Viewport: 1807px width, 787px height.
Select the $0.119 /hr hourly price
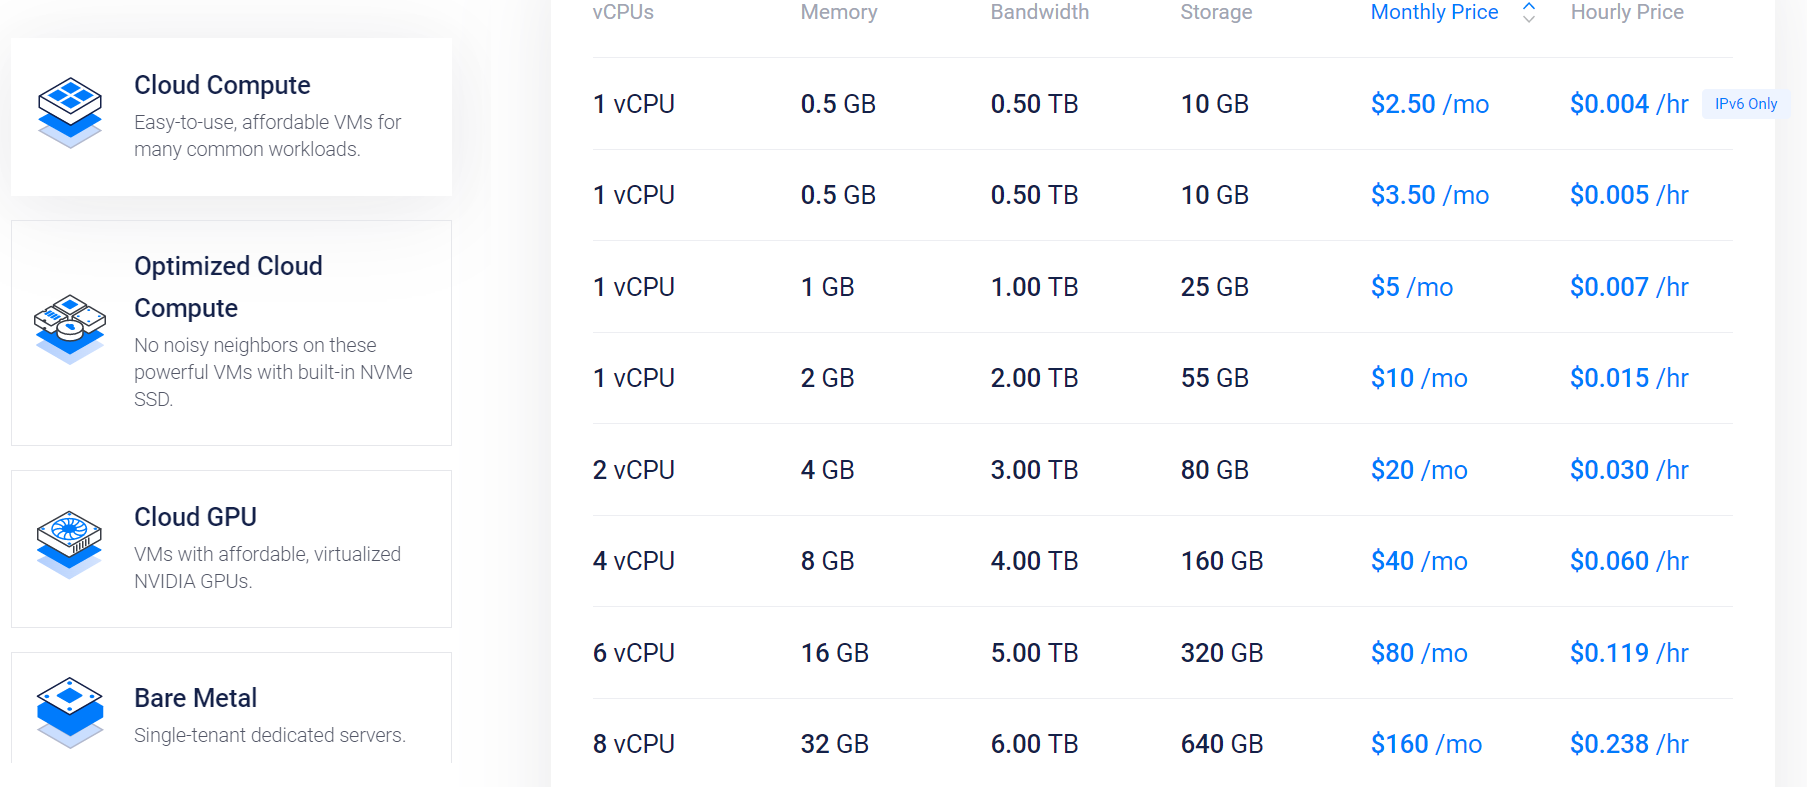point(1629,653)
